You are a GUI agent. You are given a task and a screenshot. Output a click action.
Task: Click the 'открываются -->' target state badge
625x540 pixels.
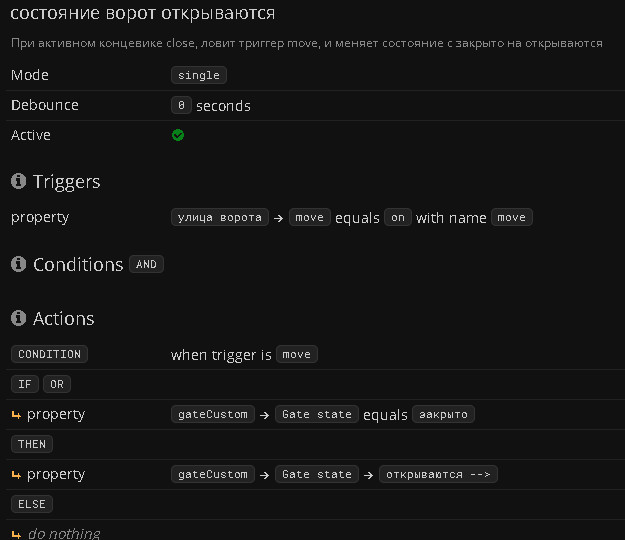439,474
